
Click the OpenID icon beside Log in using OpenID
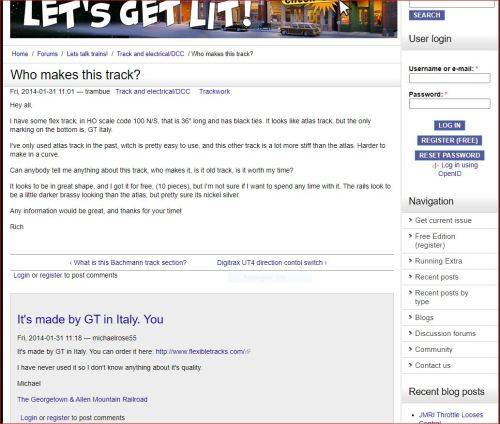[435, 165]
